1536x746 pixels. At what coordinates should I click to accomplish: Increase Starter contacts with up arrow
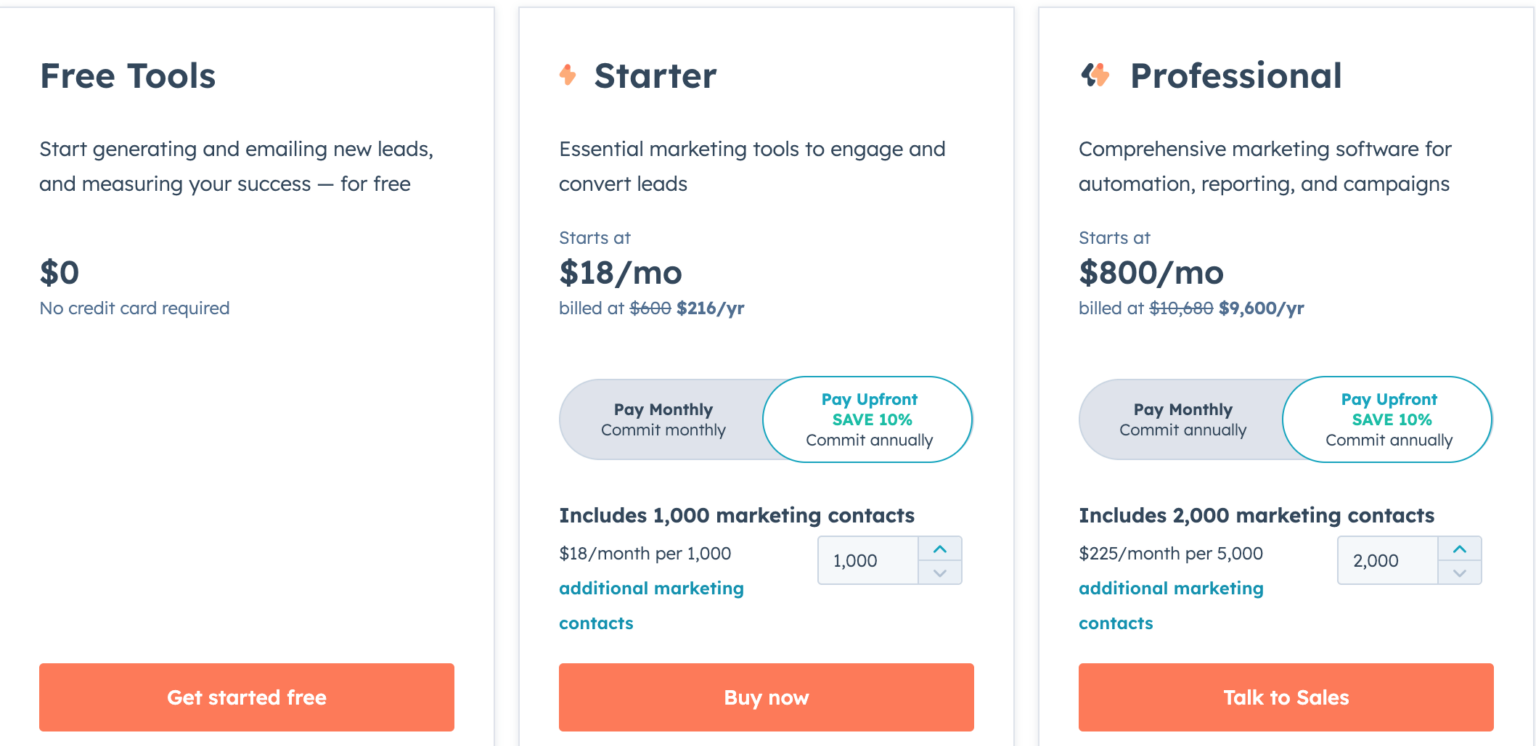(x=940, y=548)
